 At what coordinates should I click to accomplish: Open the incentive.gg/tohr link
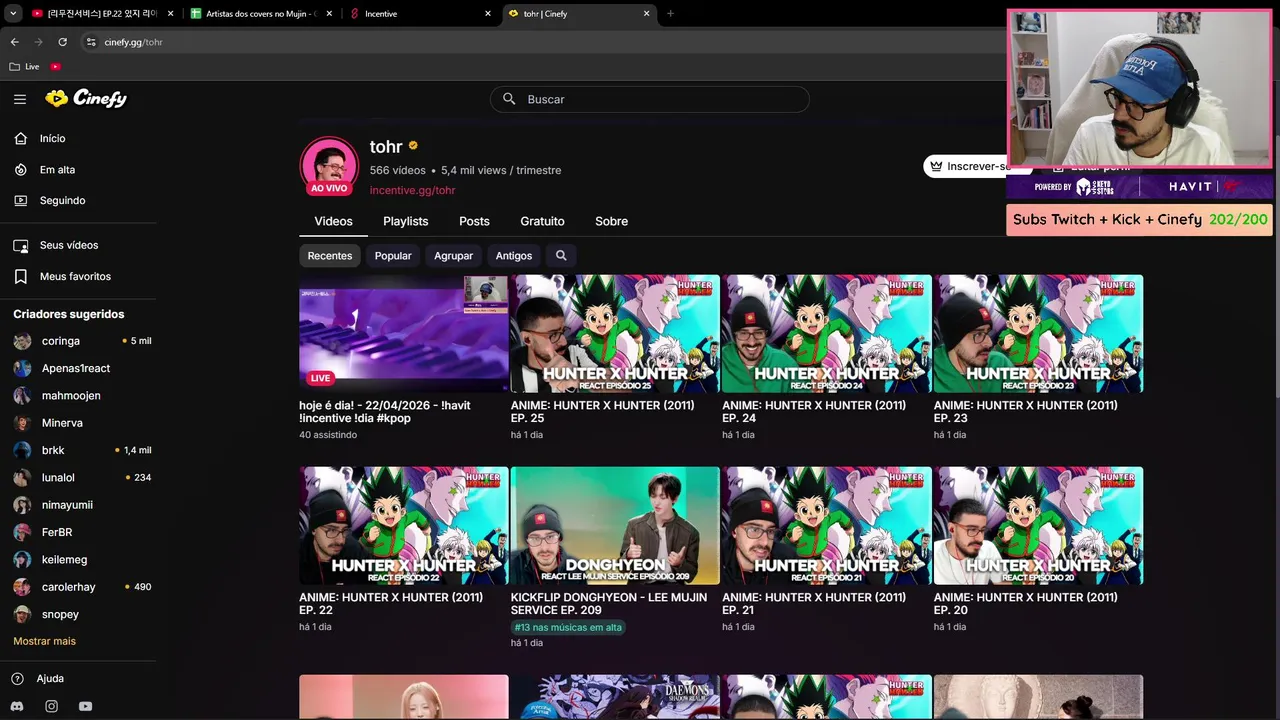(x=412, y=190)
